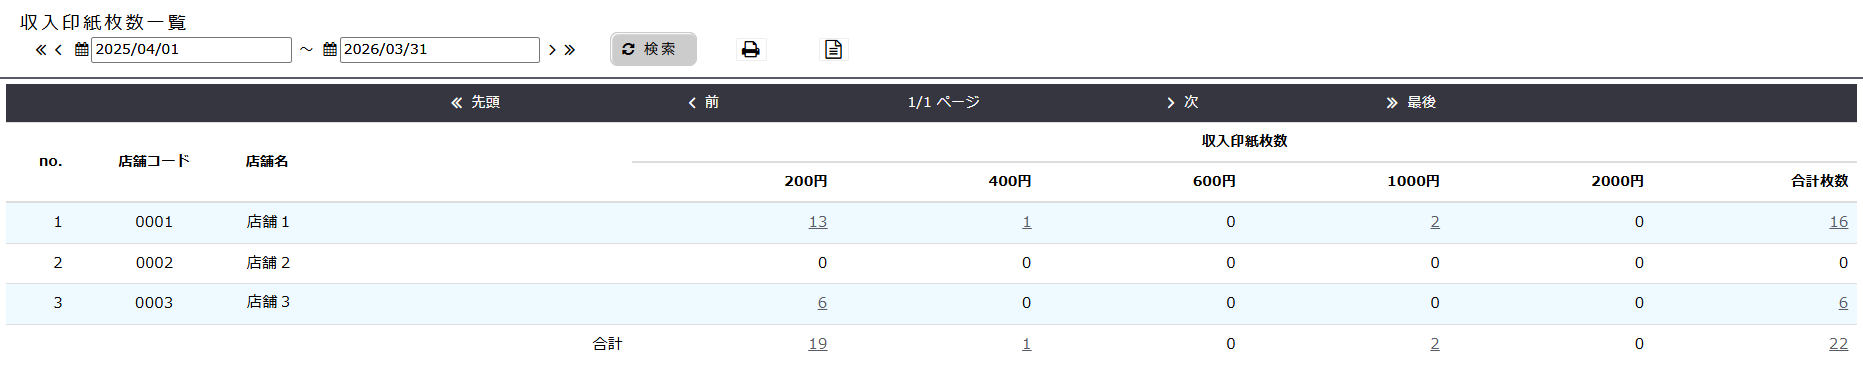Viewport: 1863px width, 392px height.
Task: Open the 200円 count 13 for 店舗1
Action: coord(818,222)
